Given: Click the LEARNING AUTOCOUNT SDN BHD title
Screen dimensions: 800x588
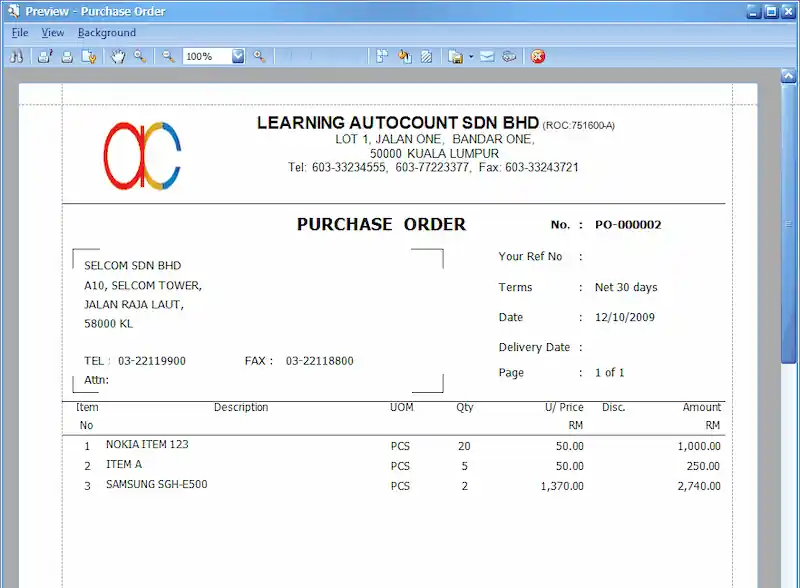Looking at the screenshot, I should click(398, 123).
